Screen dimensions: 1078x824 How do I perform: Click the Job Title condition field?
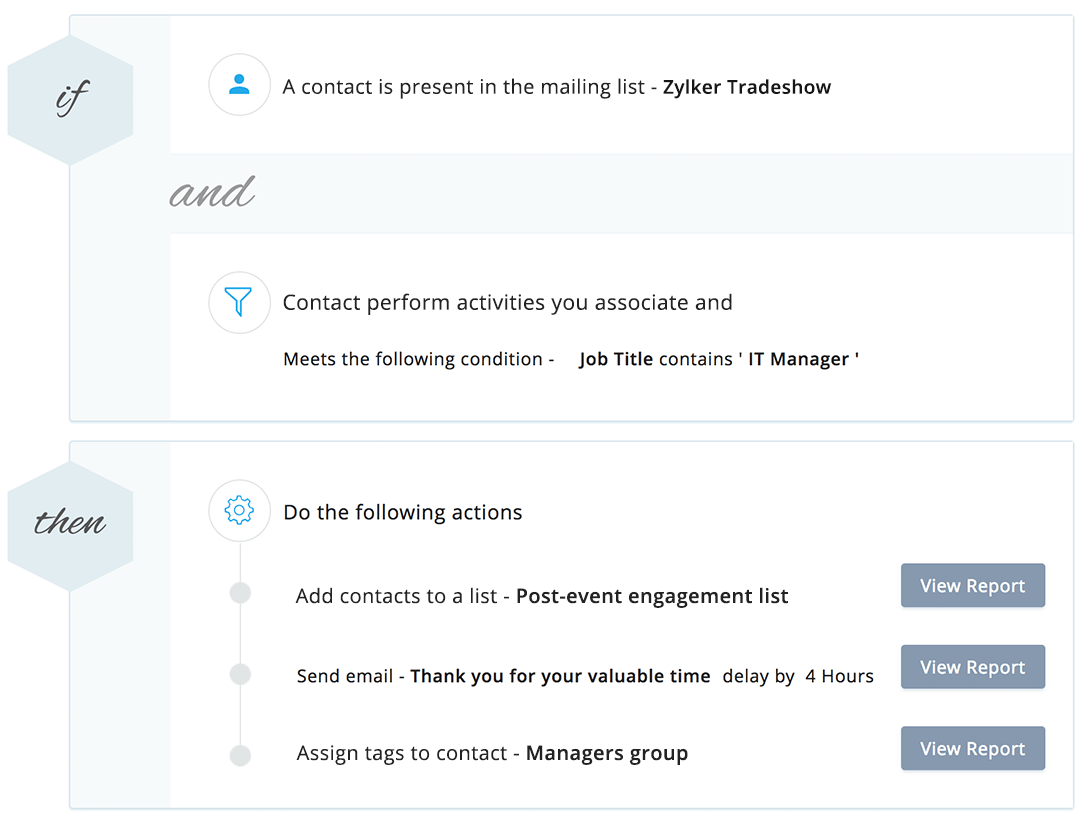click(616, 359)
